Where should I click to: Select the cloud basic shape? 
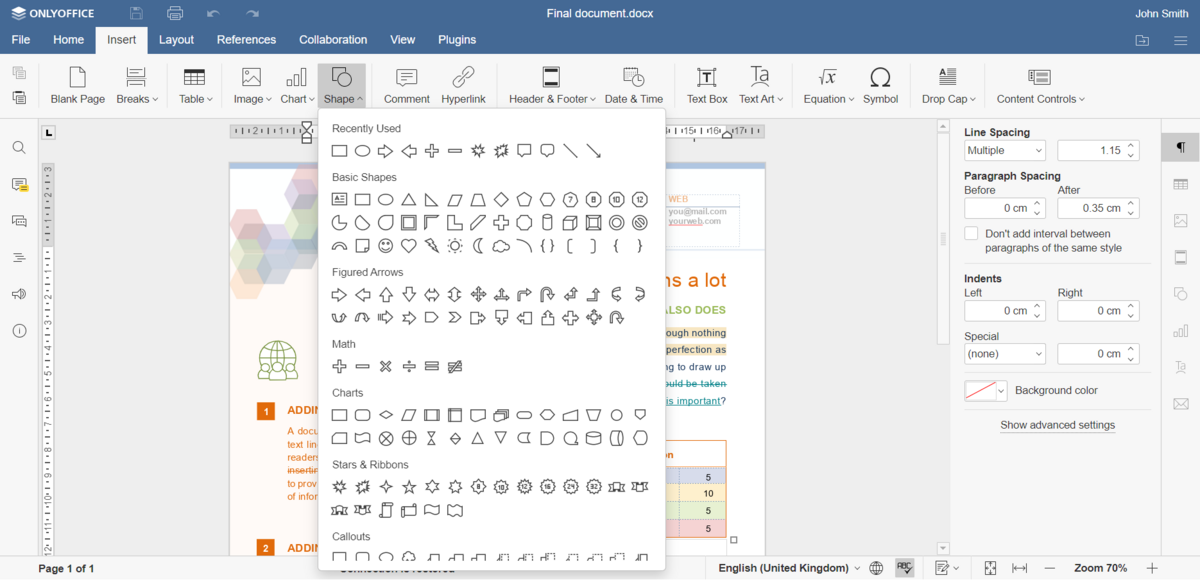501,246
